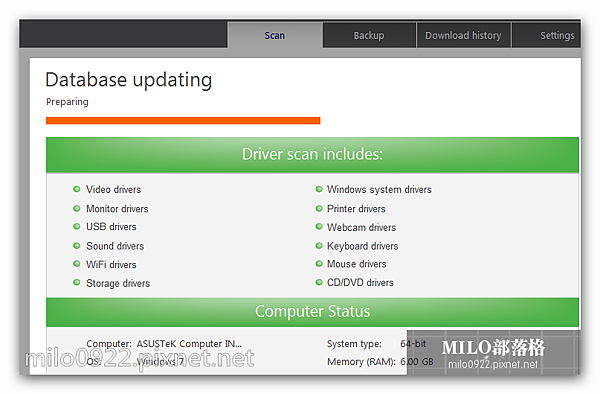Click the green bullet beside Printer drivers
Image resolution: width=600 pixels, height=394 pixels.
click(319, 208)
